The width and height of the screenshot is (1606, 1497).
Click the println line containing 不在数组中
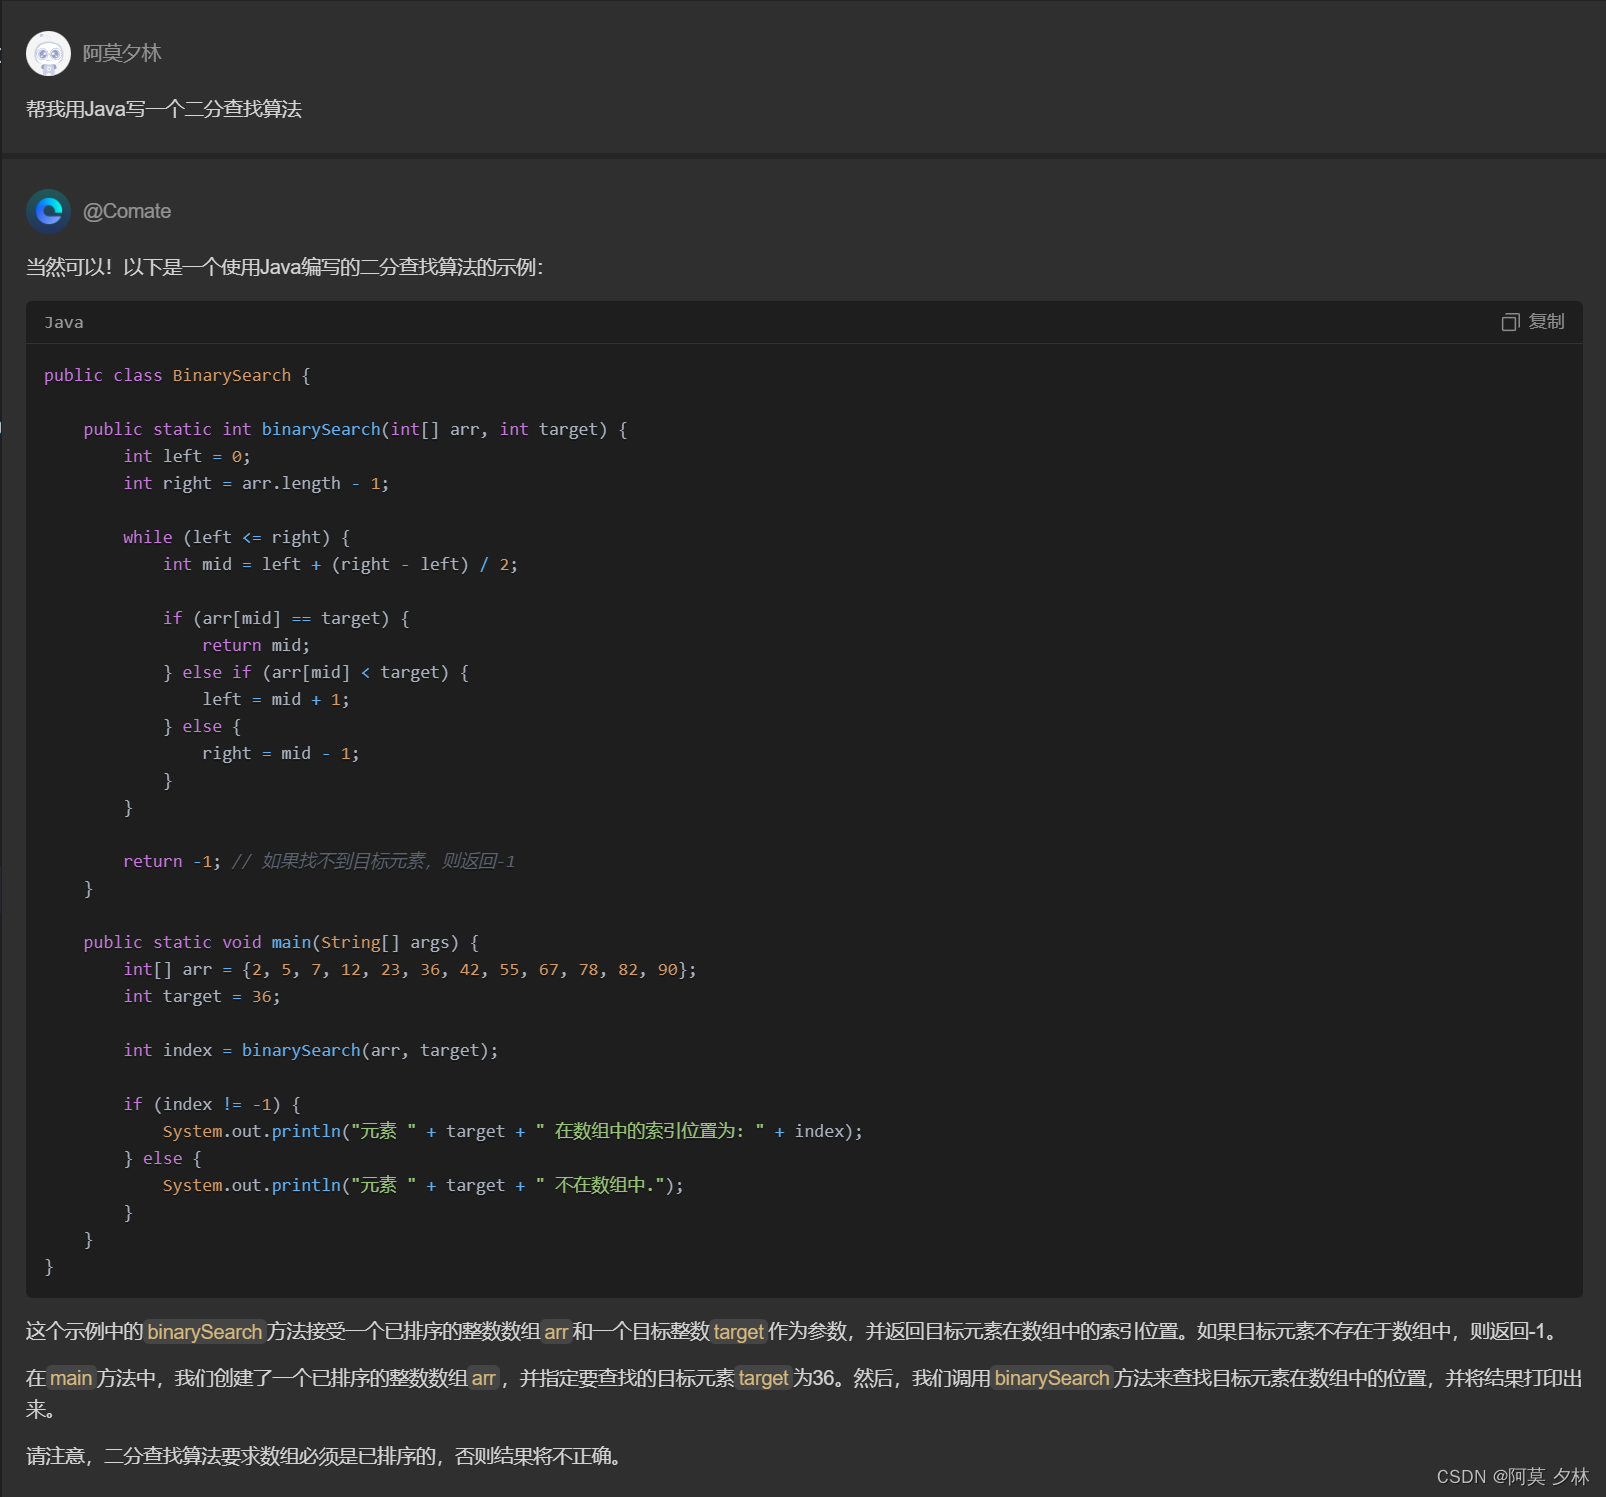pyautogui.click(x=424, y=1185)
